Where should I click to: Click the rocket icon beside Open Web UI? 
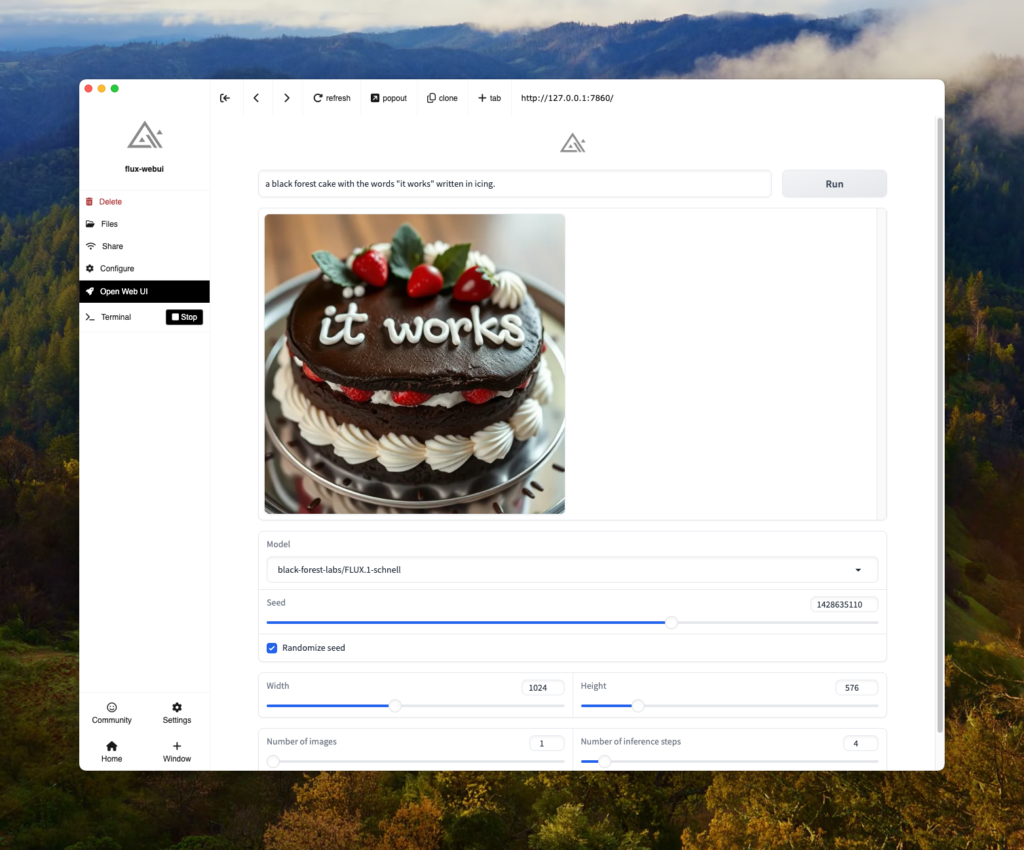click(x=89, y=291)
